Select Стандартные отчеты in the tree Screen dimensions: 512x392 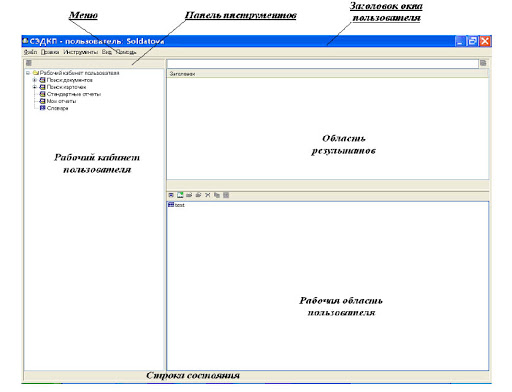(74, 94)
